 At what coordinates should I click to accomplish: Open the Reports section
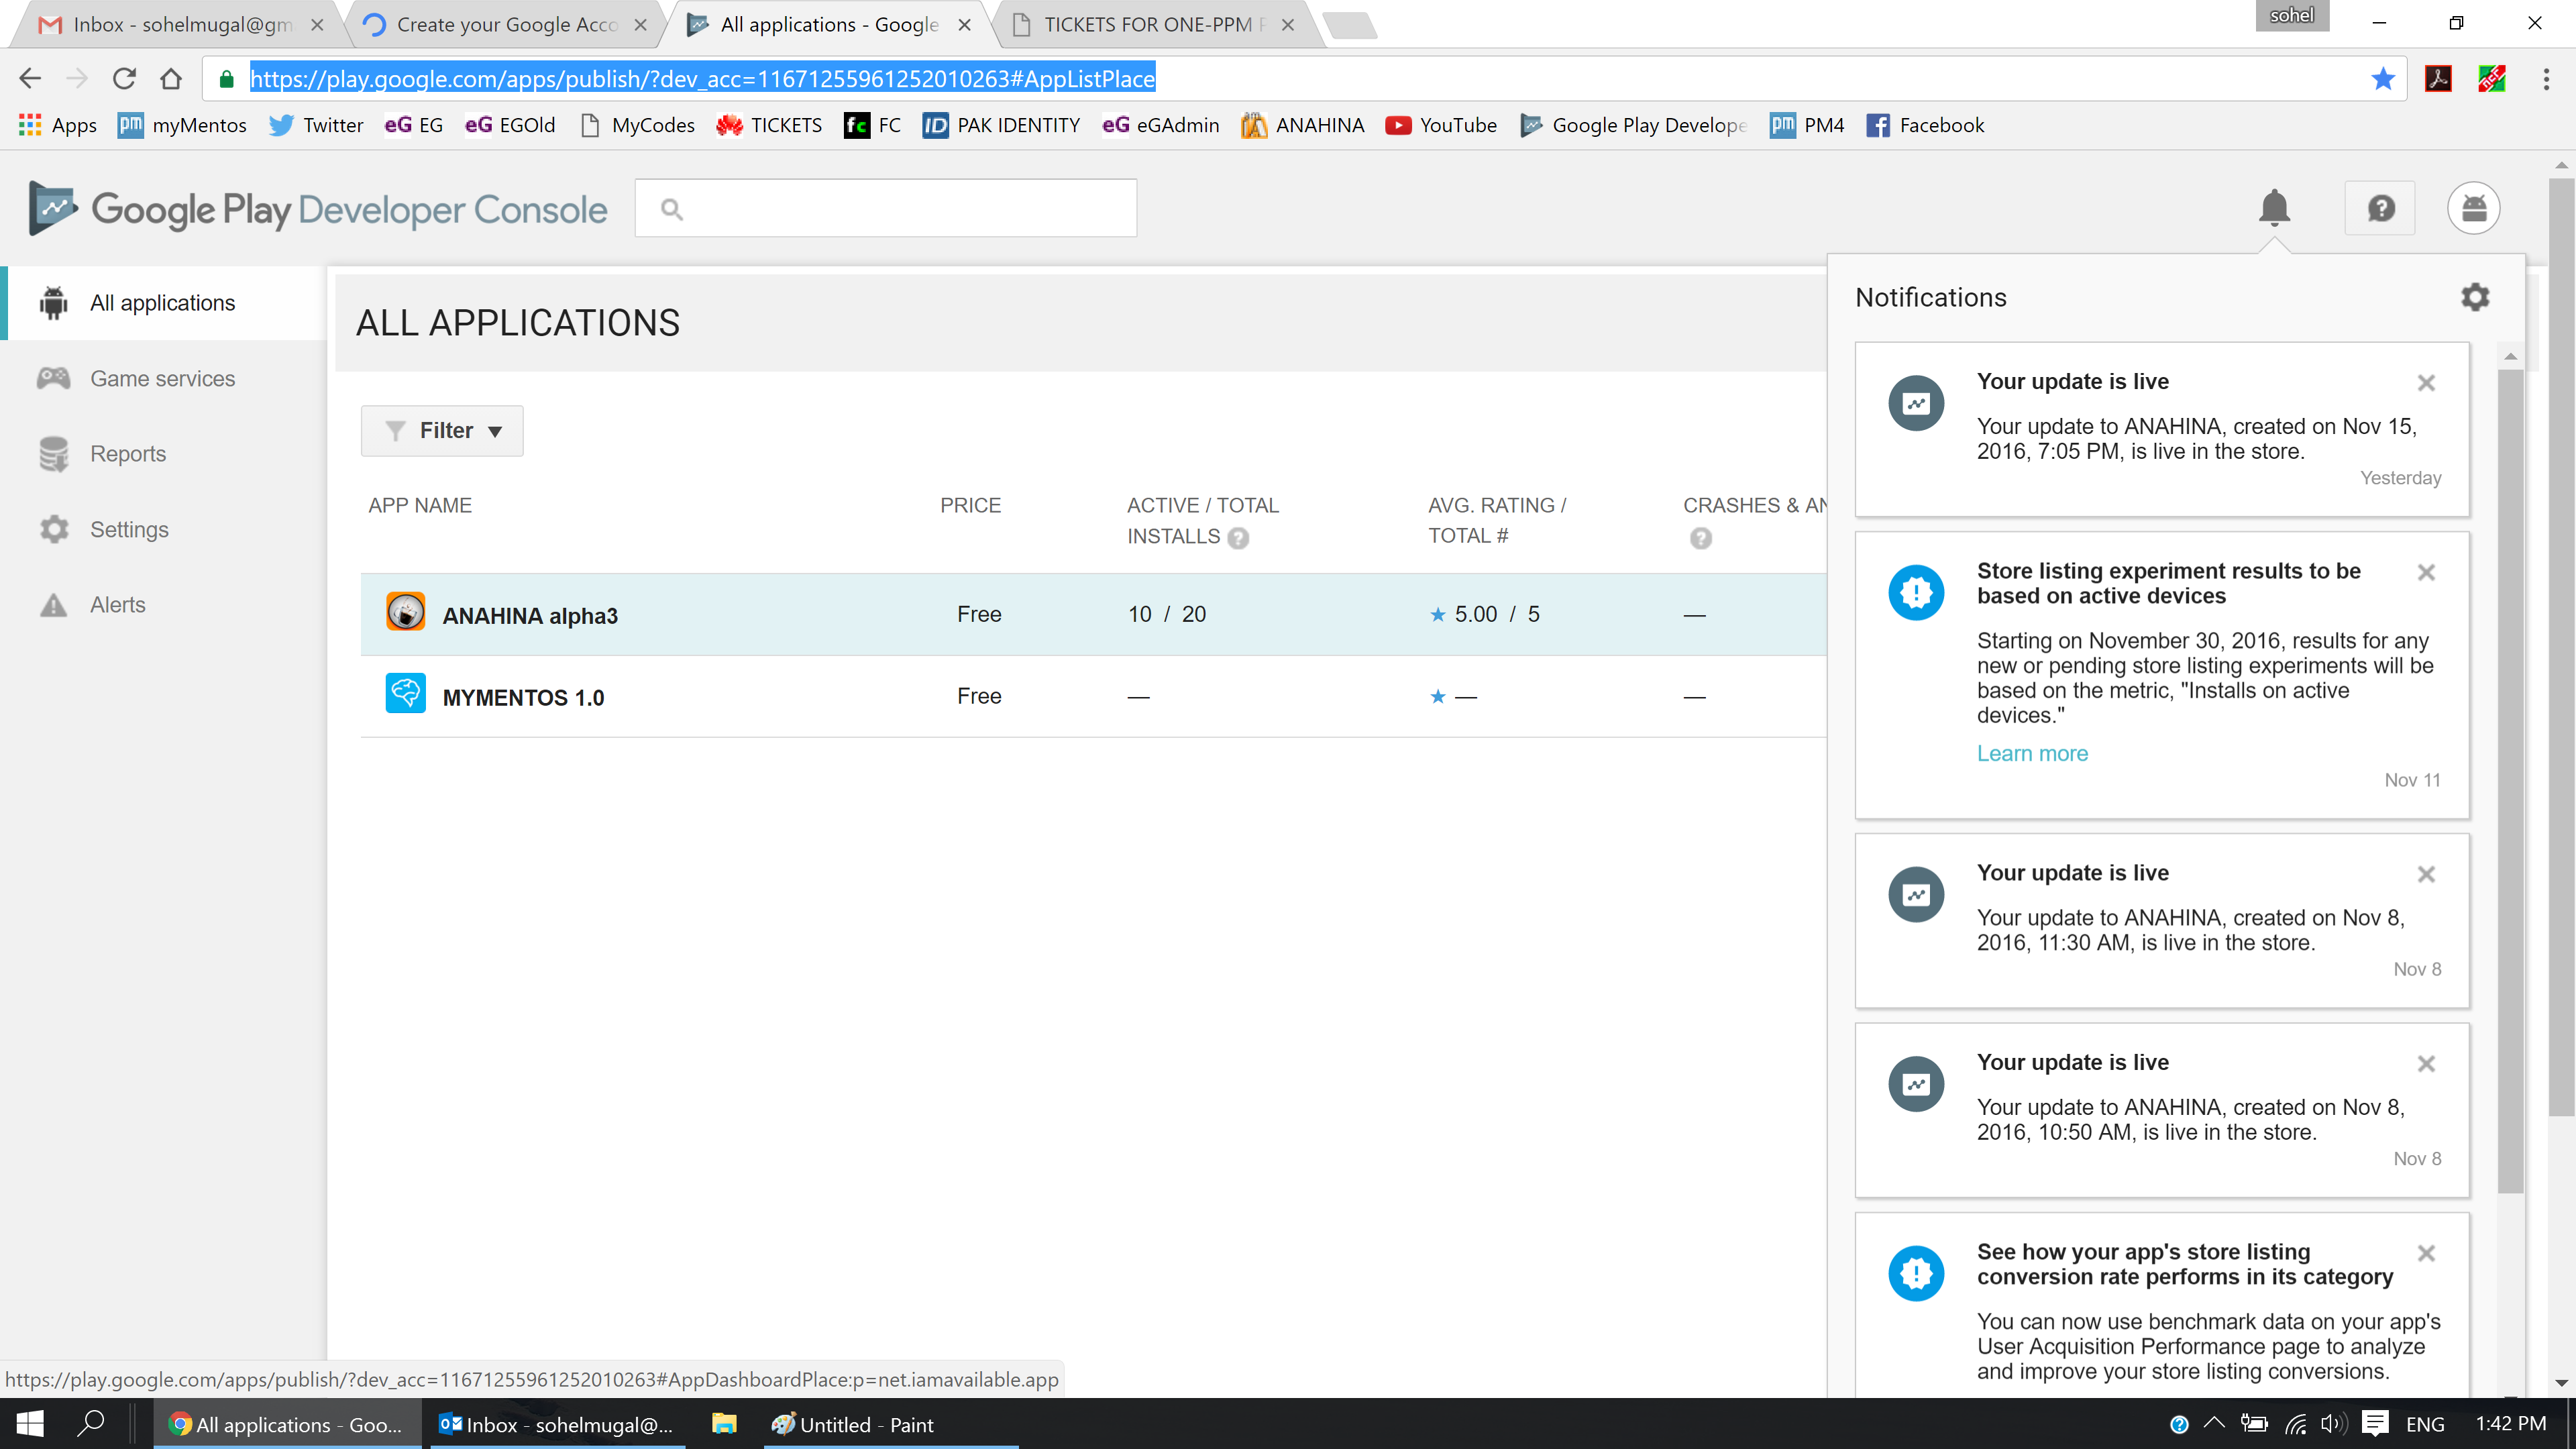[x=128, y=454]
